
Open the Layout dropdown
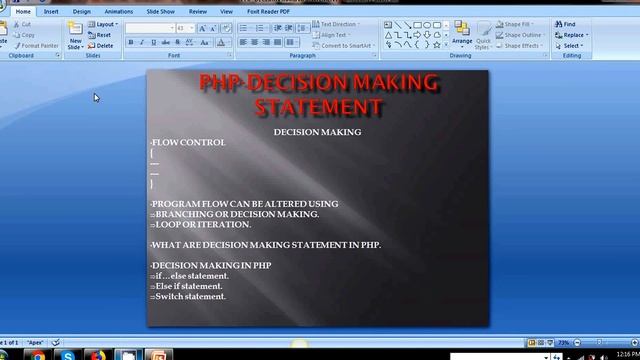click(103, 24)
